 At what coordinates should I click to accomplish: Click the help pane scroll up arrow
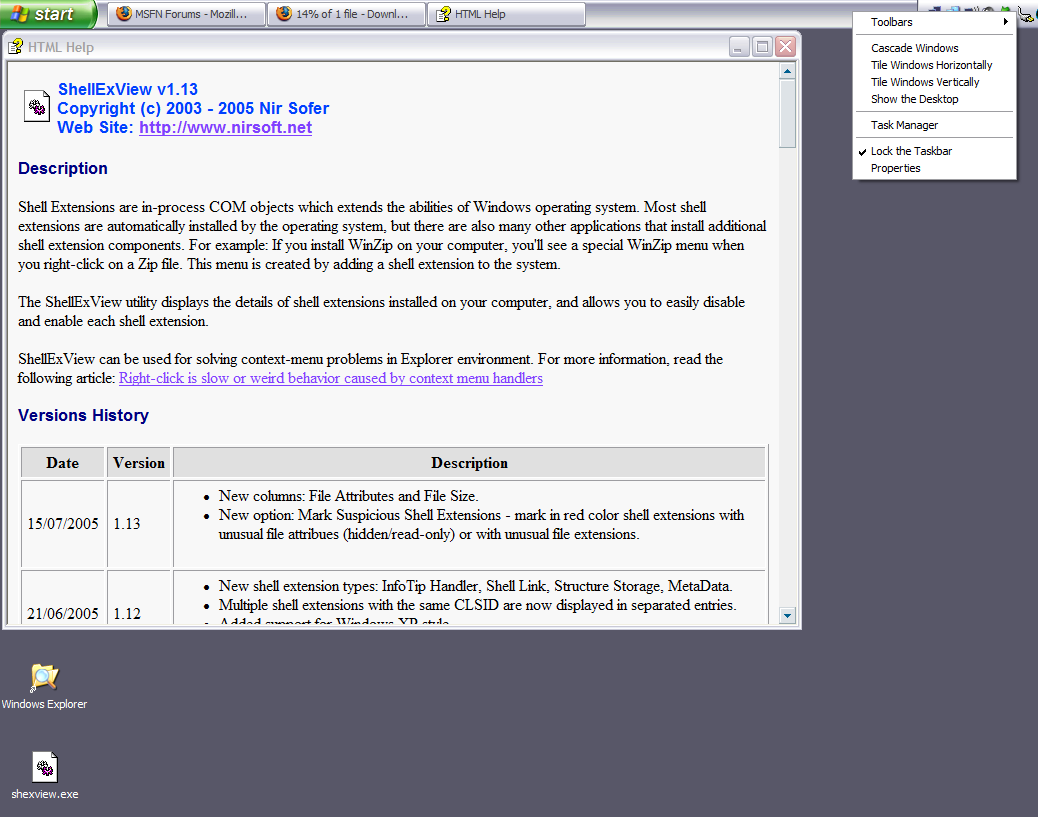coord(787,71)
